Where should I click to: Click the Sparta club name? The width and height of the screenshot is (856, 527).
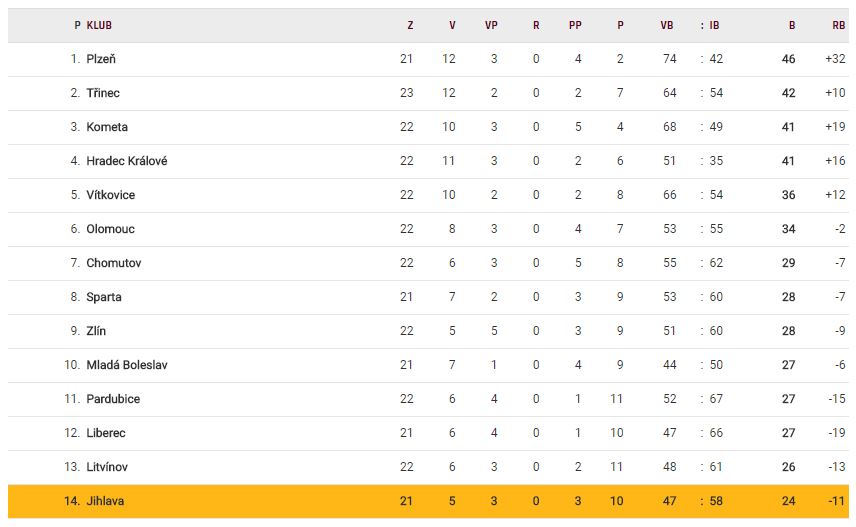(x=104, y=297)
